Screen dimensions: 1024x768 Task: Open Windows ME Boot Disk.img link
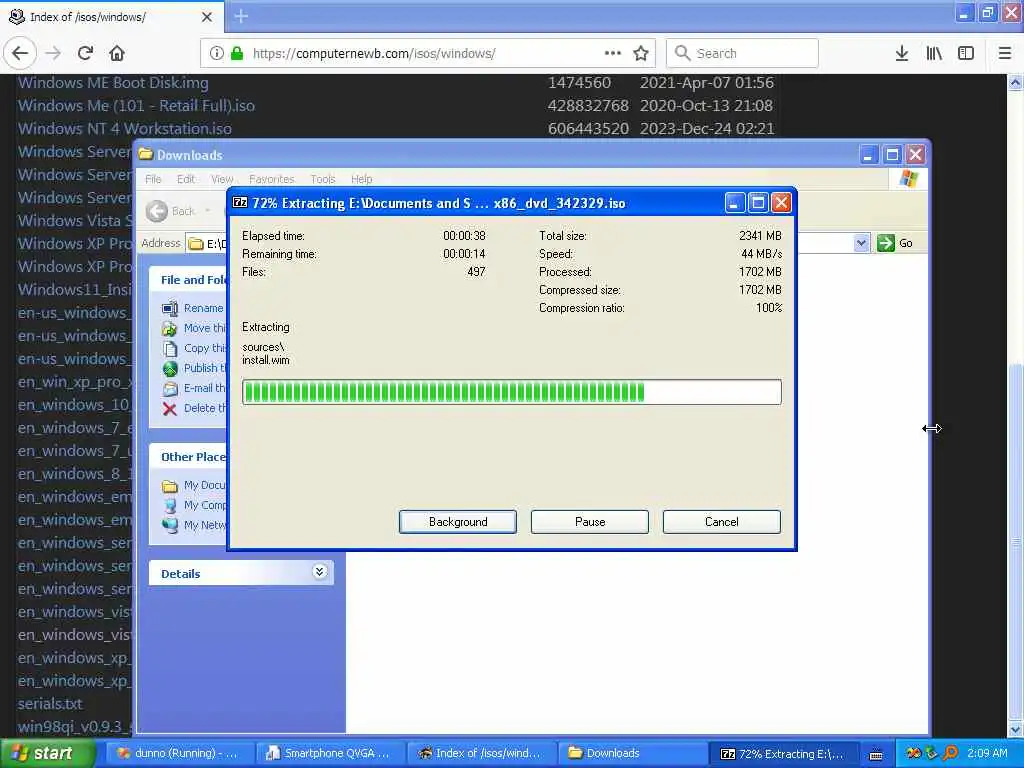coord(113,83)
